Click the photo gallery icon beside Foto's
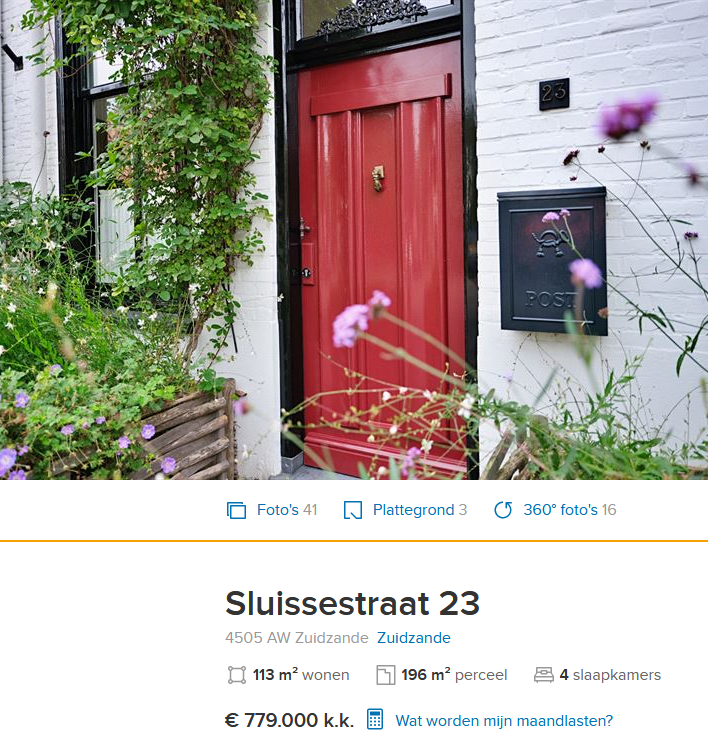708x735 pixels. click(236, 510)
